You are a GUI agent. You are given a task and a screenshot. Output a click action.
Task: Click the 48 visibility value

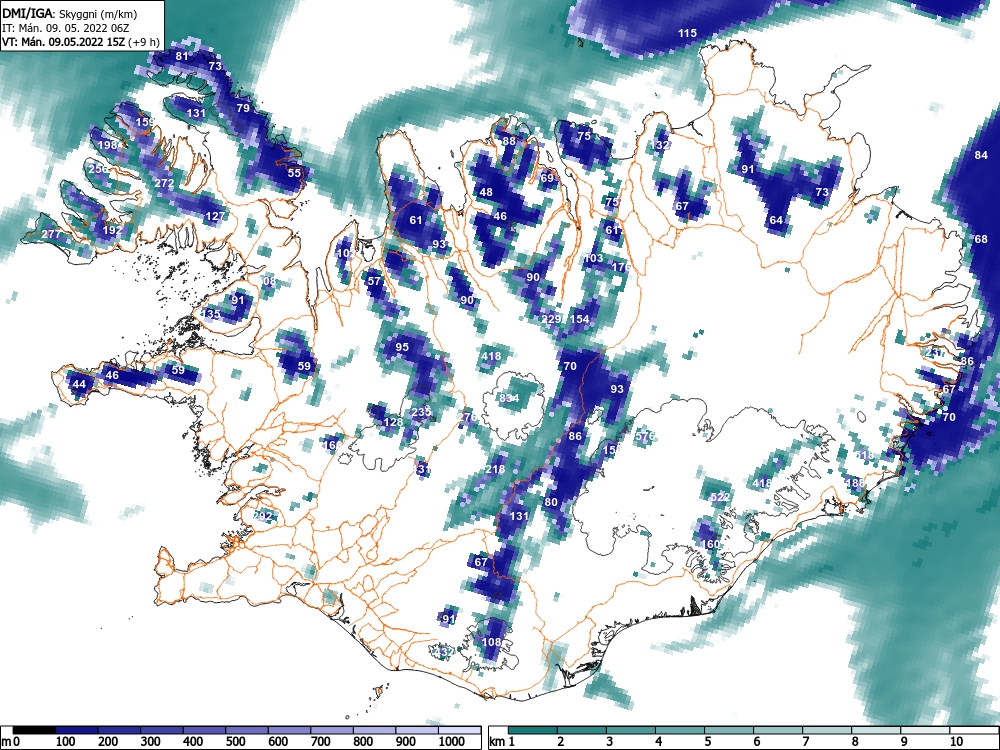point(486,192)
